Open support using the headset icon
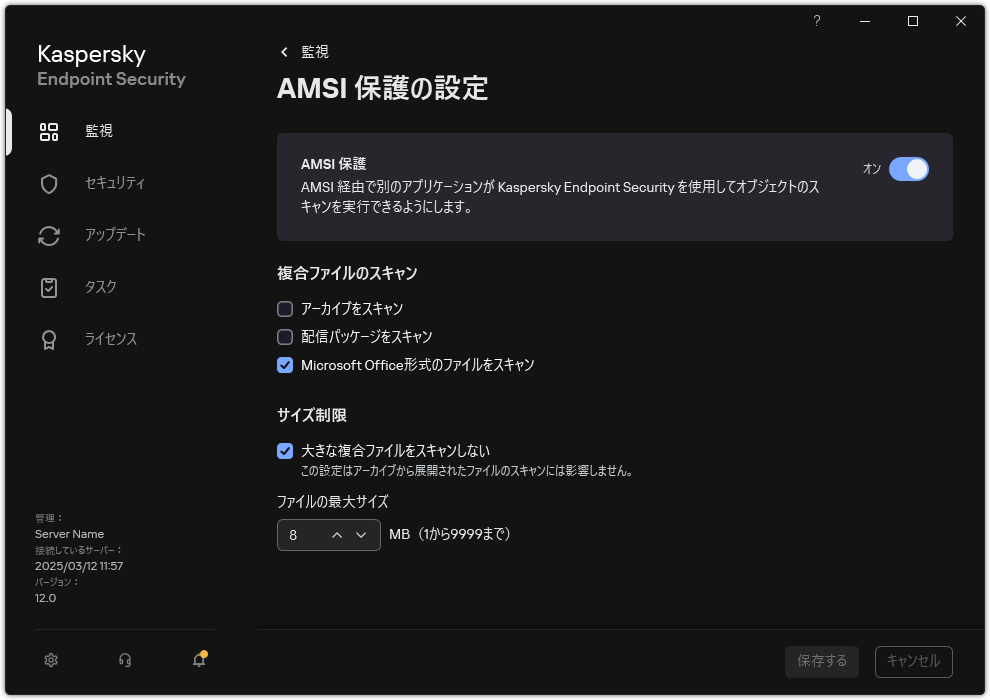 [124, 660]
